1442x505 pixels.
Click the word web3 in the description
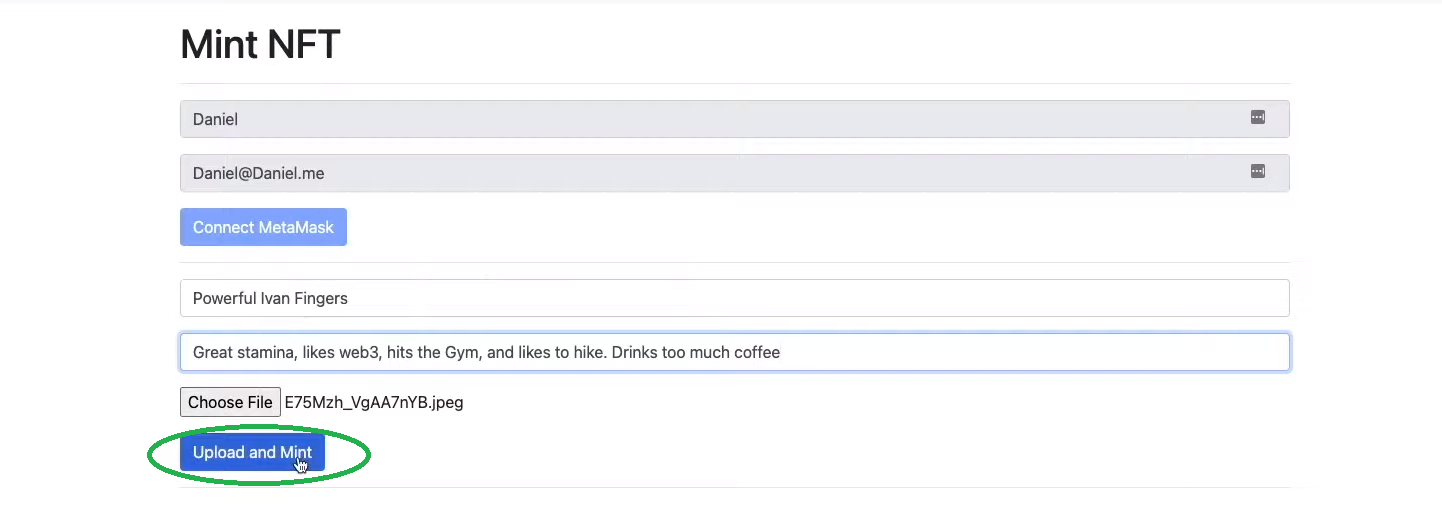coord(365,352)
